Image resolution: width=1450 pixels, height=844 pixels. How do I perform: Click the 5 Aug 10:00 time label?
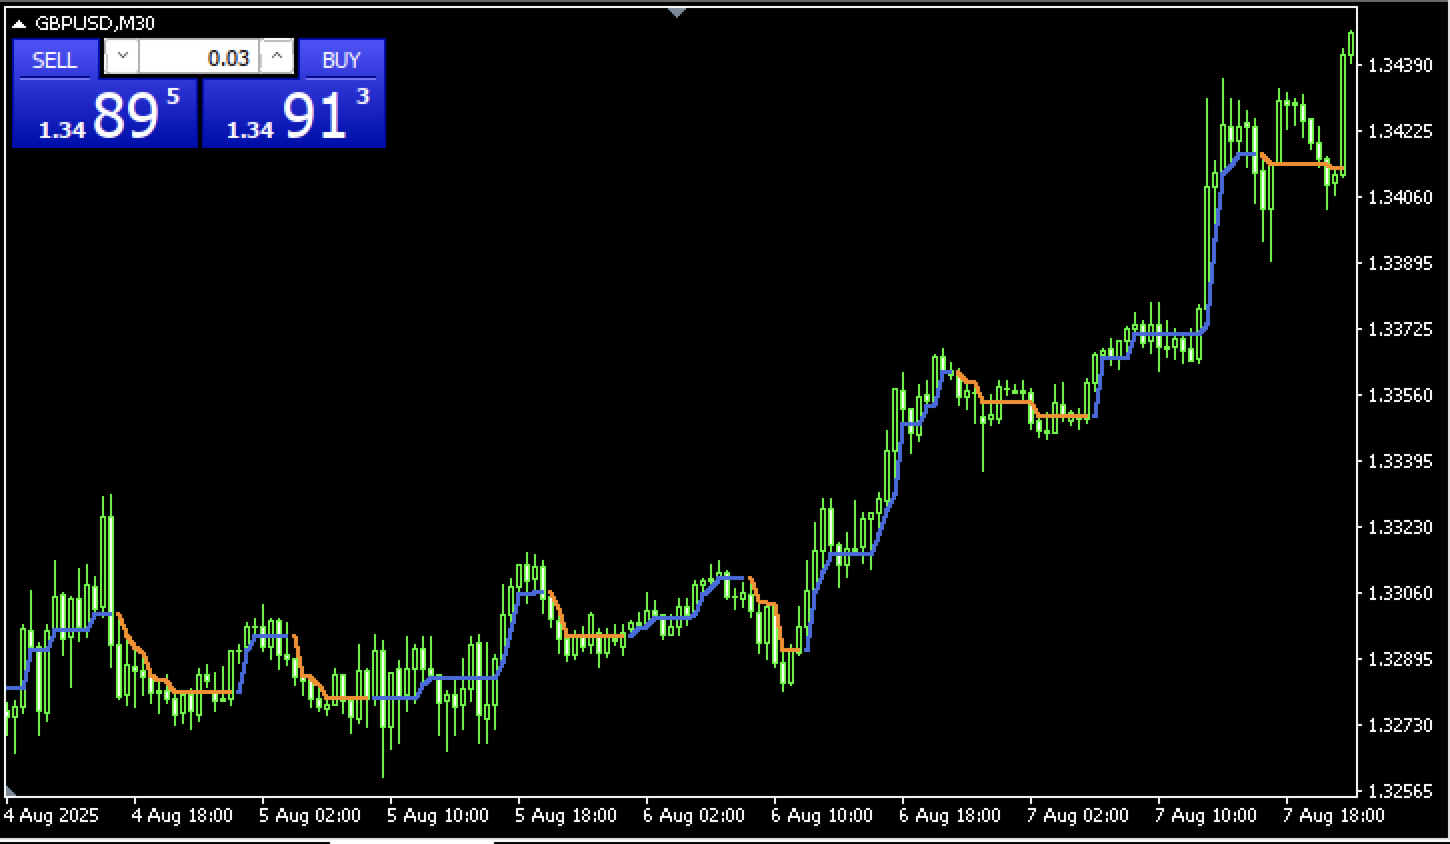438,815
